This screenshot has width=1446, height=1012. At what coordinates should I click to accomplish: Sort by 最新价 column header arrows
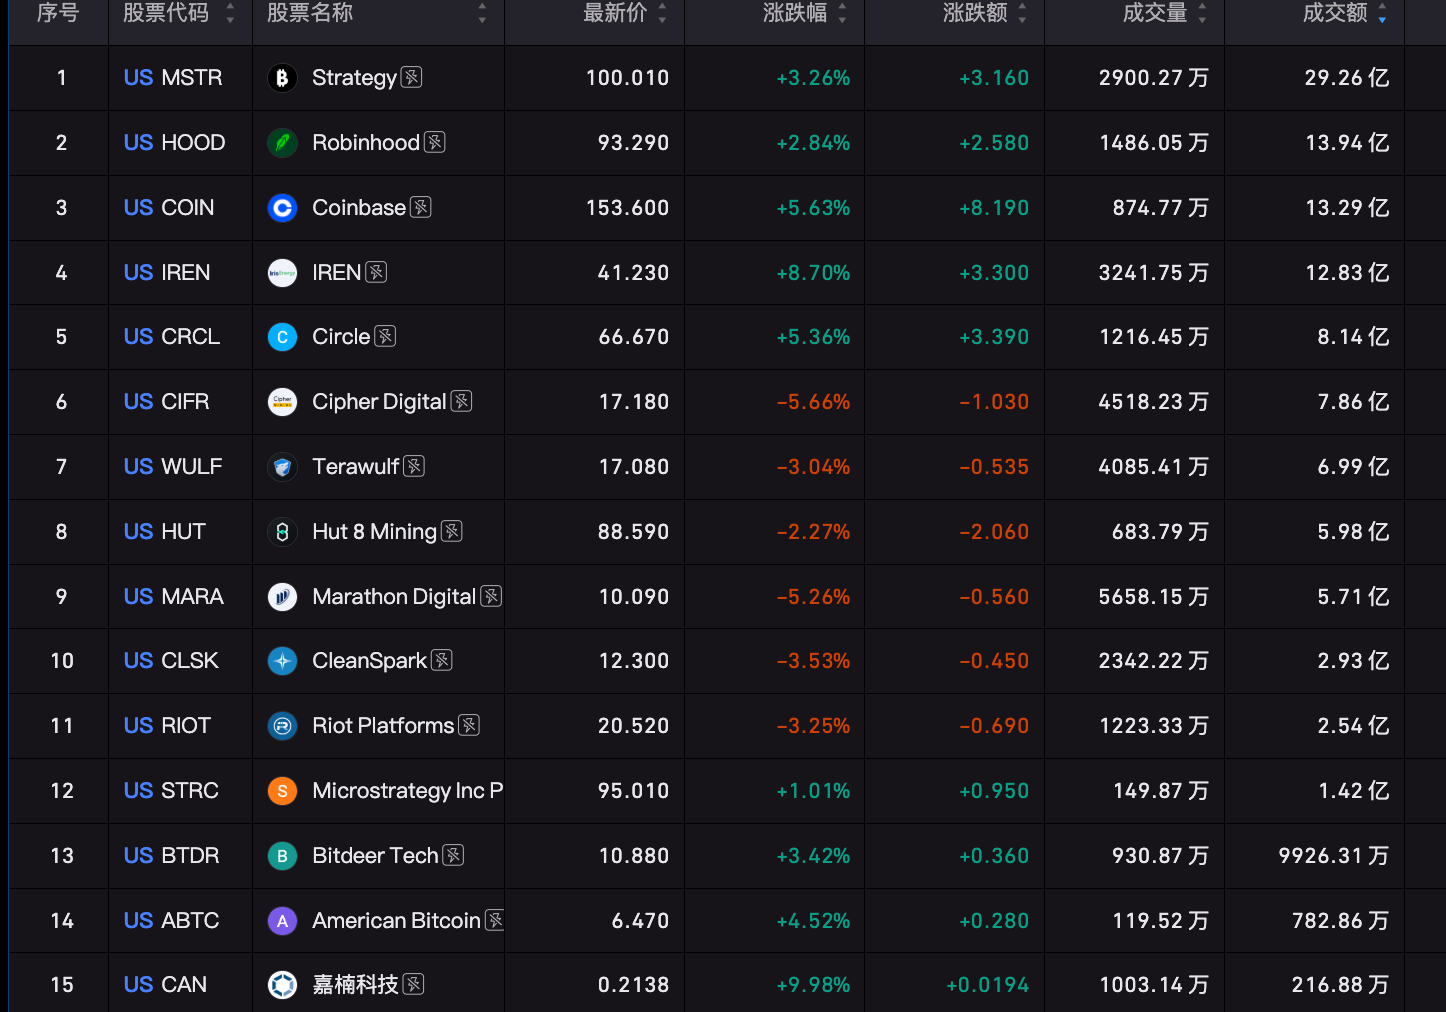click(x=662, y=13)
